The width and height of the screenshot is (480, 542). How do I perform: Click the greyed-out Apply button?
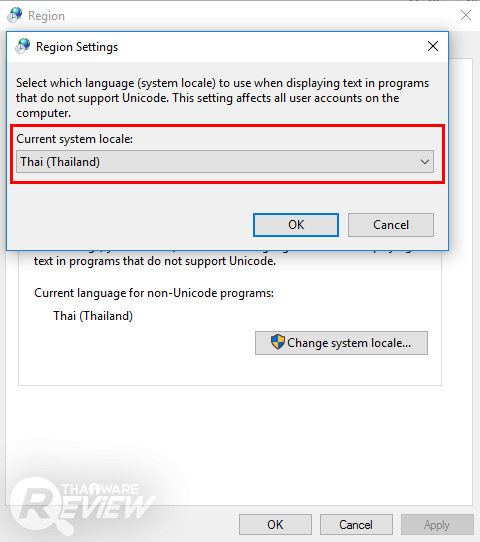tap(437, 525)
